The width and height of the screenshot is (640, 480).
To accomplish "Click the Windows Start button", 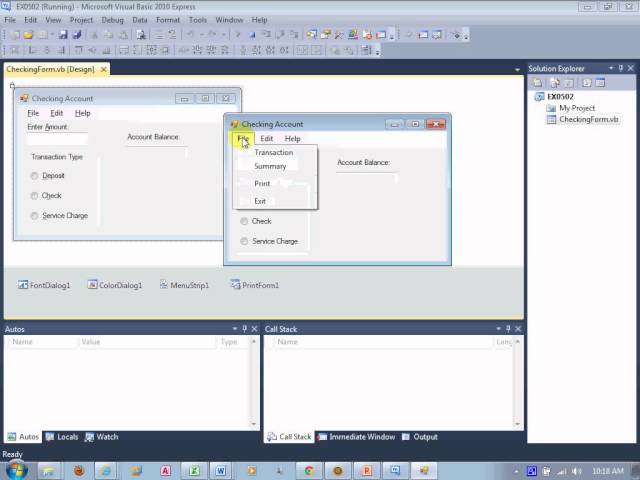I will point(16,471).
